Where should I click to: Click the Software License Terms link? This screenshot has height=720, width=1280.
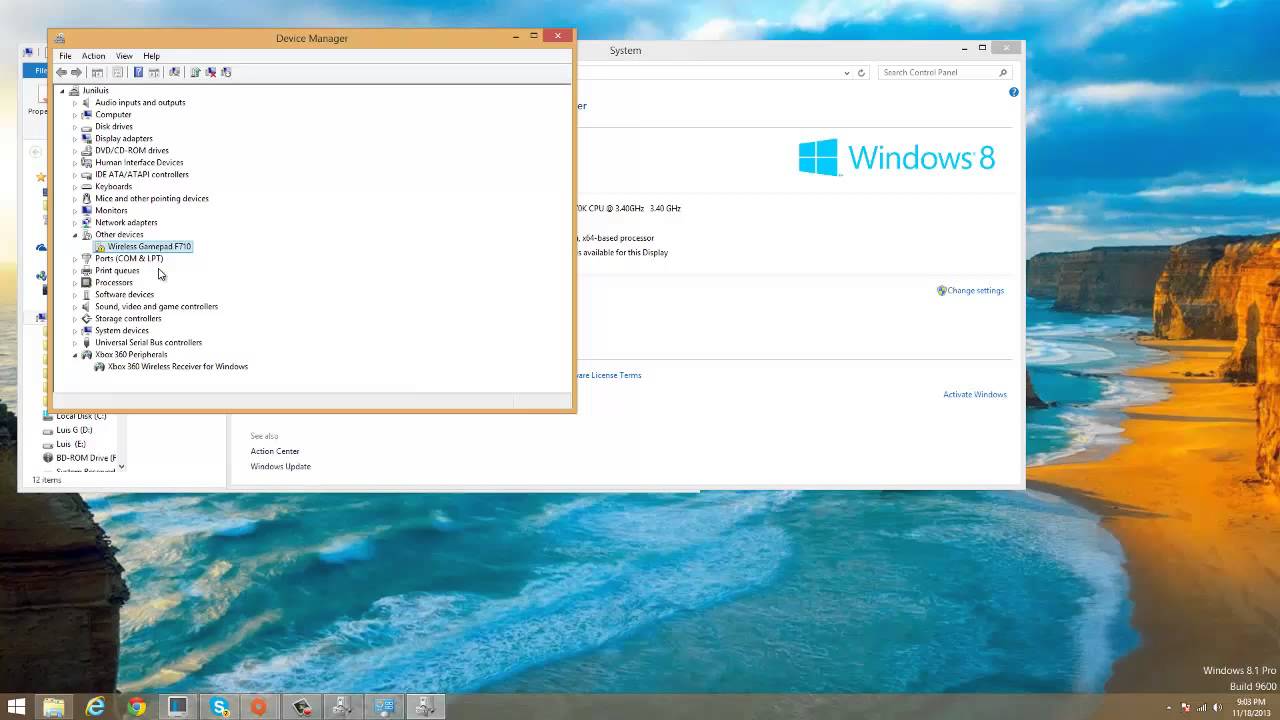coord(609,375)
